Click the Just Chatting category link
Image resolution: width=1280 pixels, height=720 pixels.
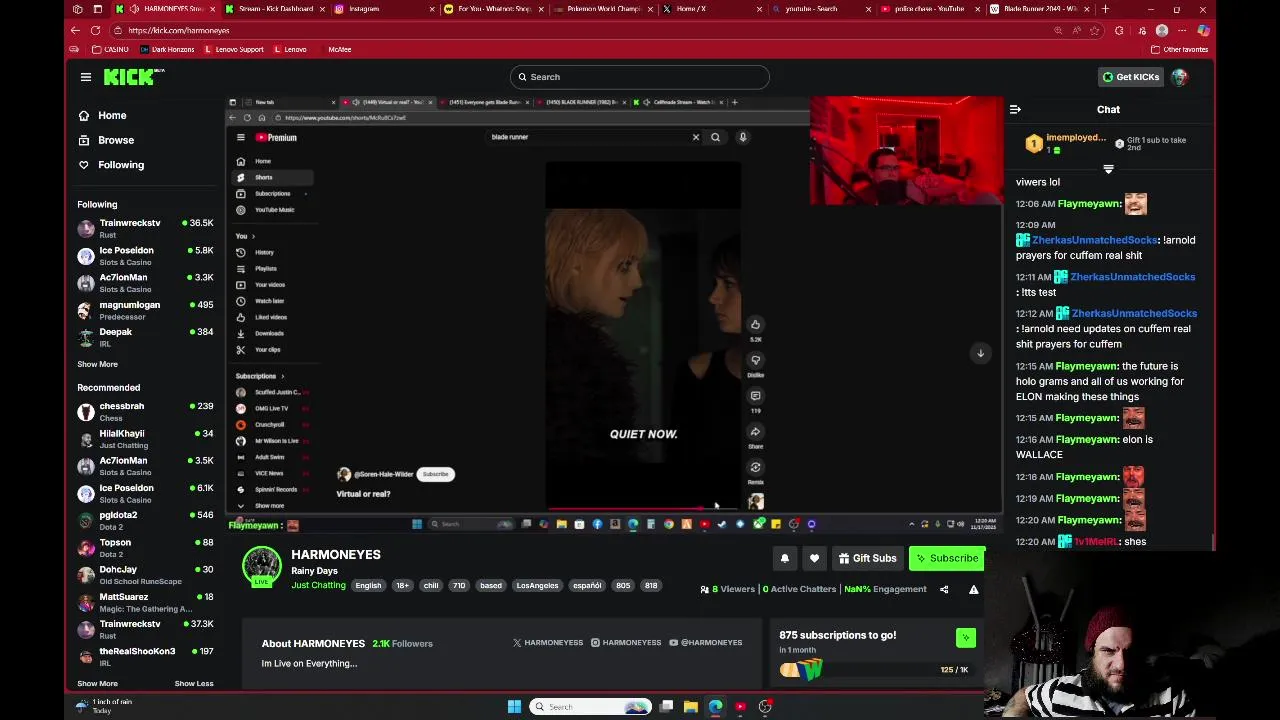tap(318, 585)
